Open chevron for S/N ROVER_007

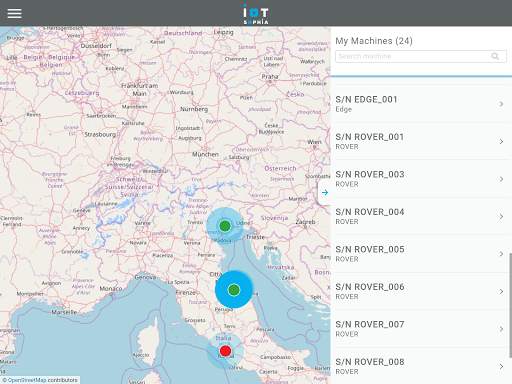(x=501, y=329)
